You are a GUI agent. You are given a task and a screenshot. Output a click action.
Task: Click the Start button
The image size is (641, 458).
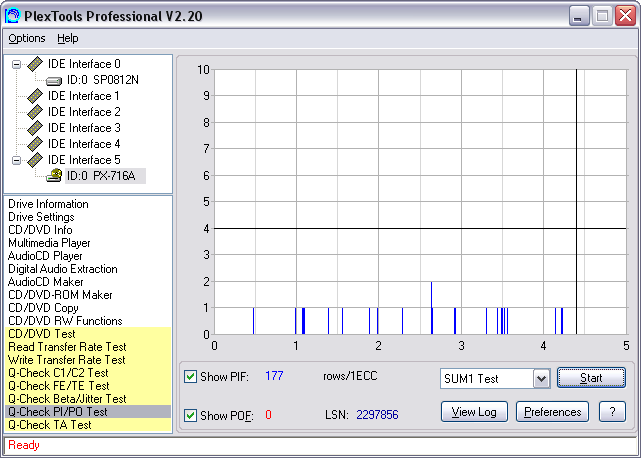[591, 378]
